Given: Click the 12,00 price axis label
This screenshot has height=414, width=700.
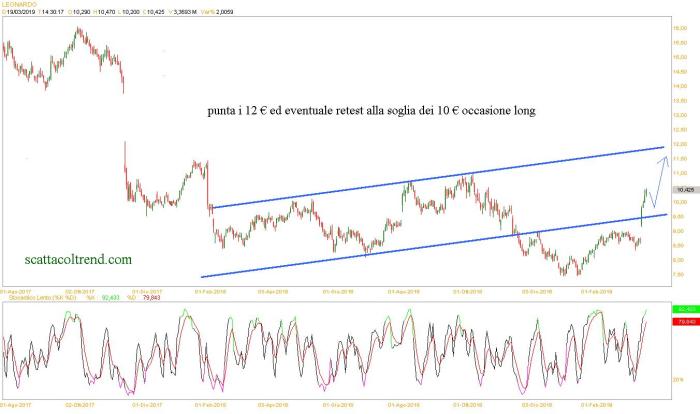Looking at the screenshot, I should point(680,144).
